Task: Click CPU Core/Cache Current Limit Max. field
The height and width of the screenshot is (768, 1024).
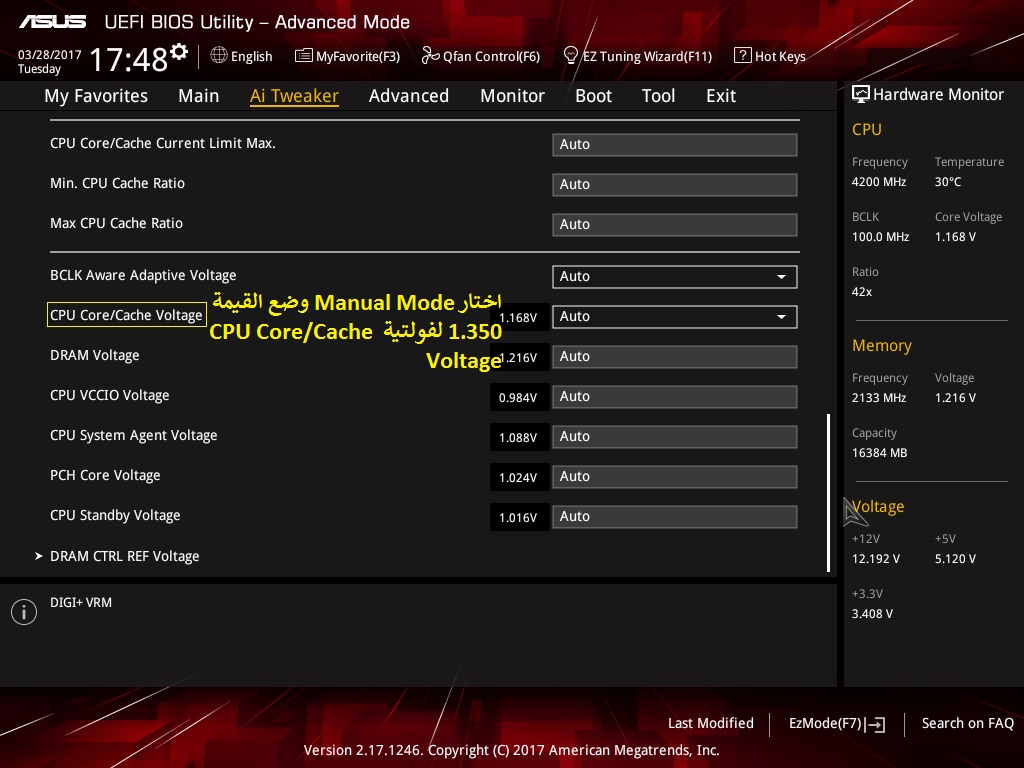Action: coord(675,144)
